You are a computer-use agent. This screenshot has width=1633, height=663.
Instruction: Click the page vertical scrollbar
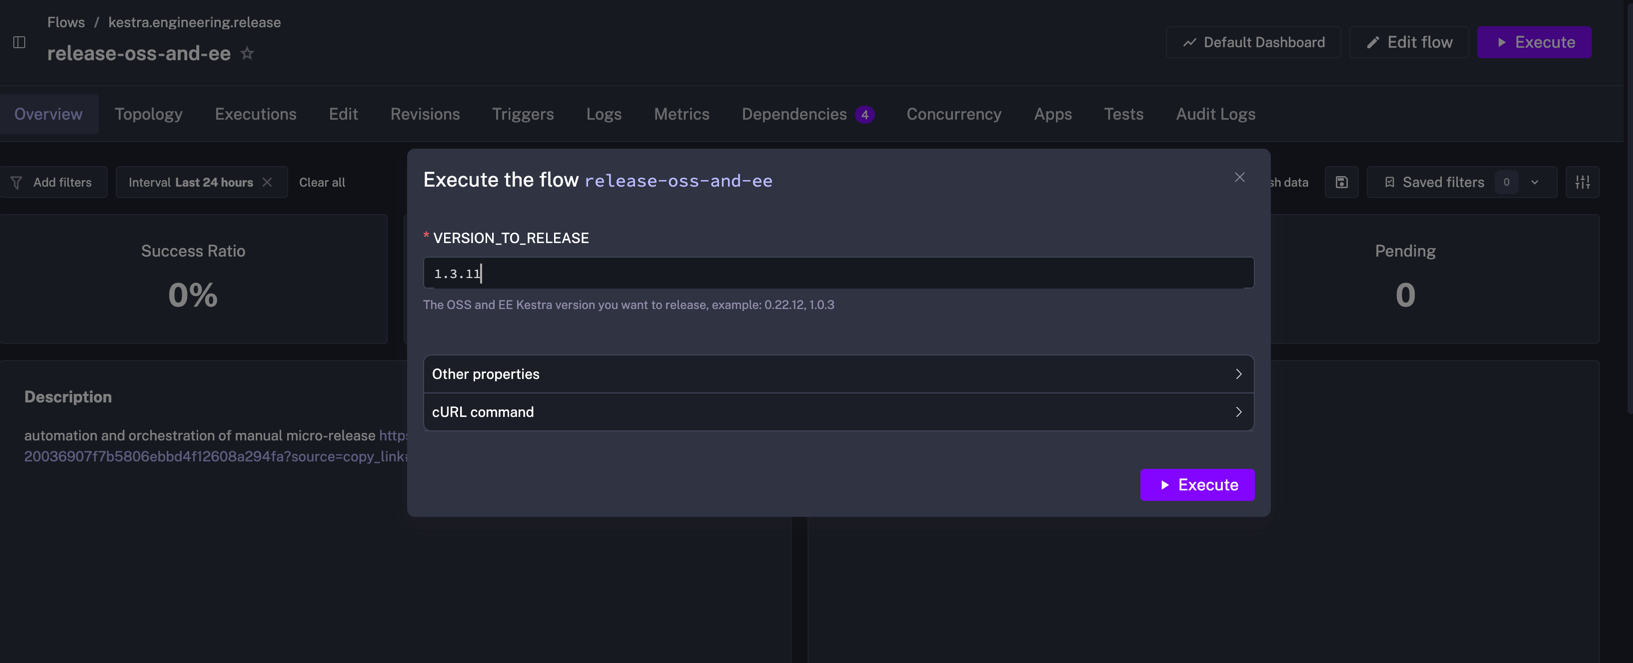click(x=1629, y=207)
